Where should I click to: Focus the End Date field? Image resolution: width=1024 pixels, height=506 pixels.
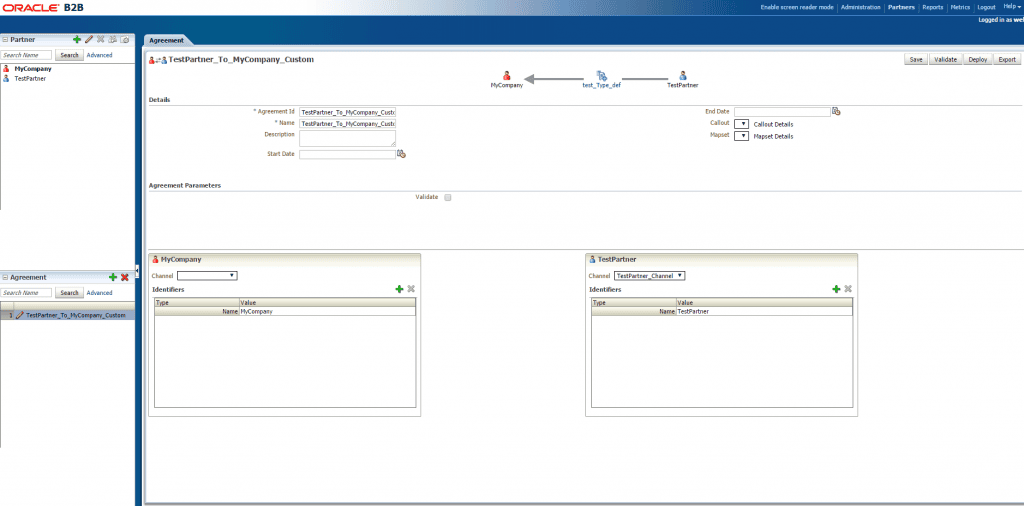[x=782, y=112]
